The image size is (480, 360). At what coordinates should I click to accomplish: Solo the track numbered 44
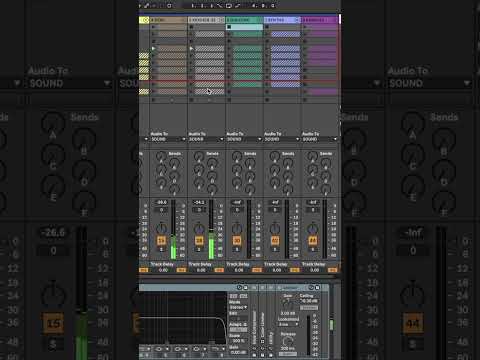pos(313,249)
